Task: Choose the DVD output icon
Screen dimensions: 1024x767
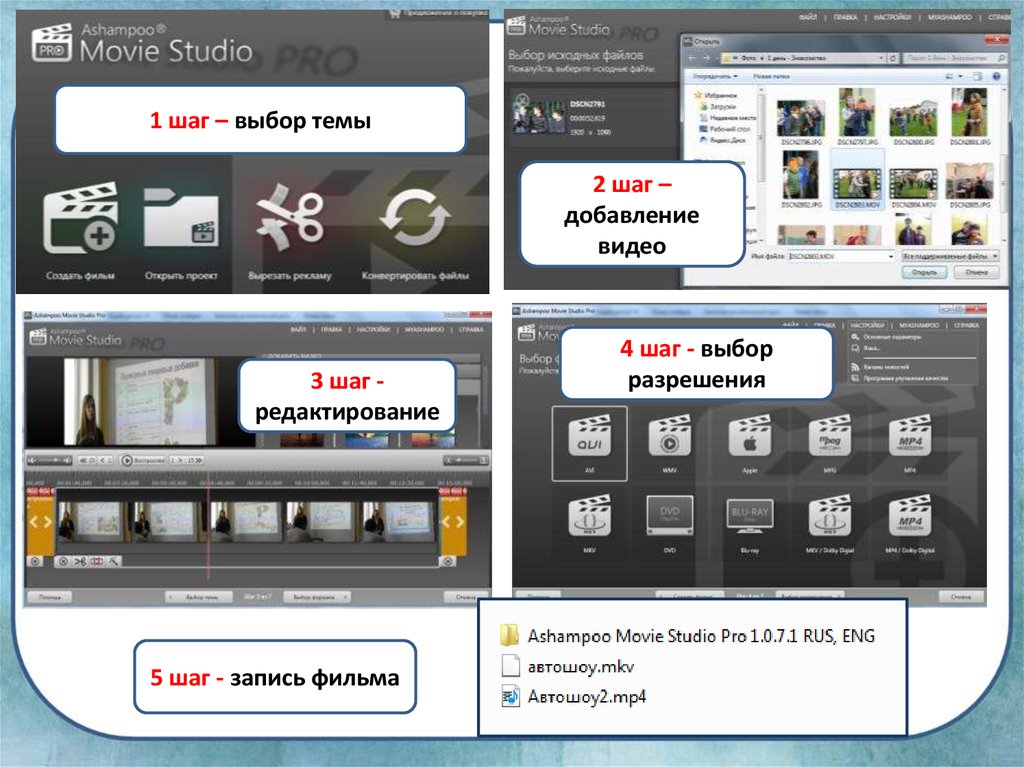Action: click(669, 515)
